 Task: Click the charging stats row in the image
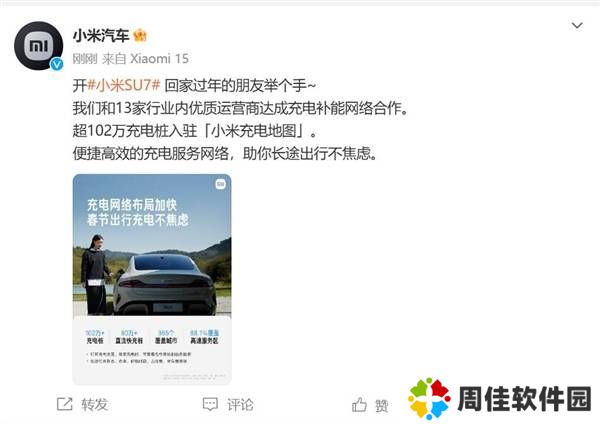tap(152, 336)
